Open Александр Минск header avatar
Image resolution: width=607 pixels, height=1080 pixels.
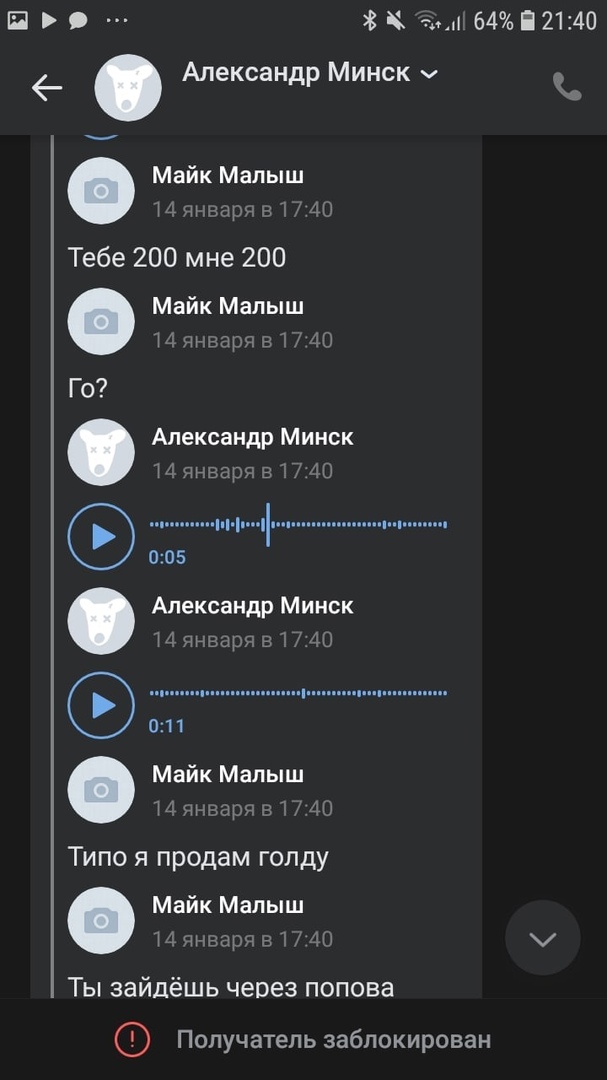point(128,88)
